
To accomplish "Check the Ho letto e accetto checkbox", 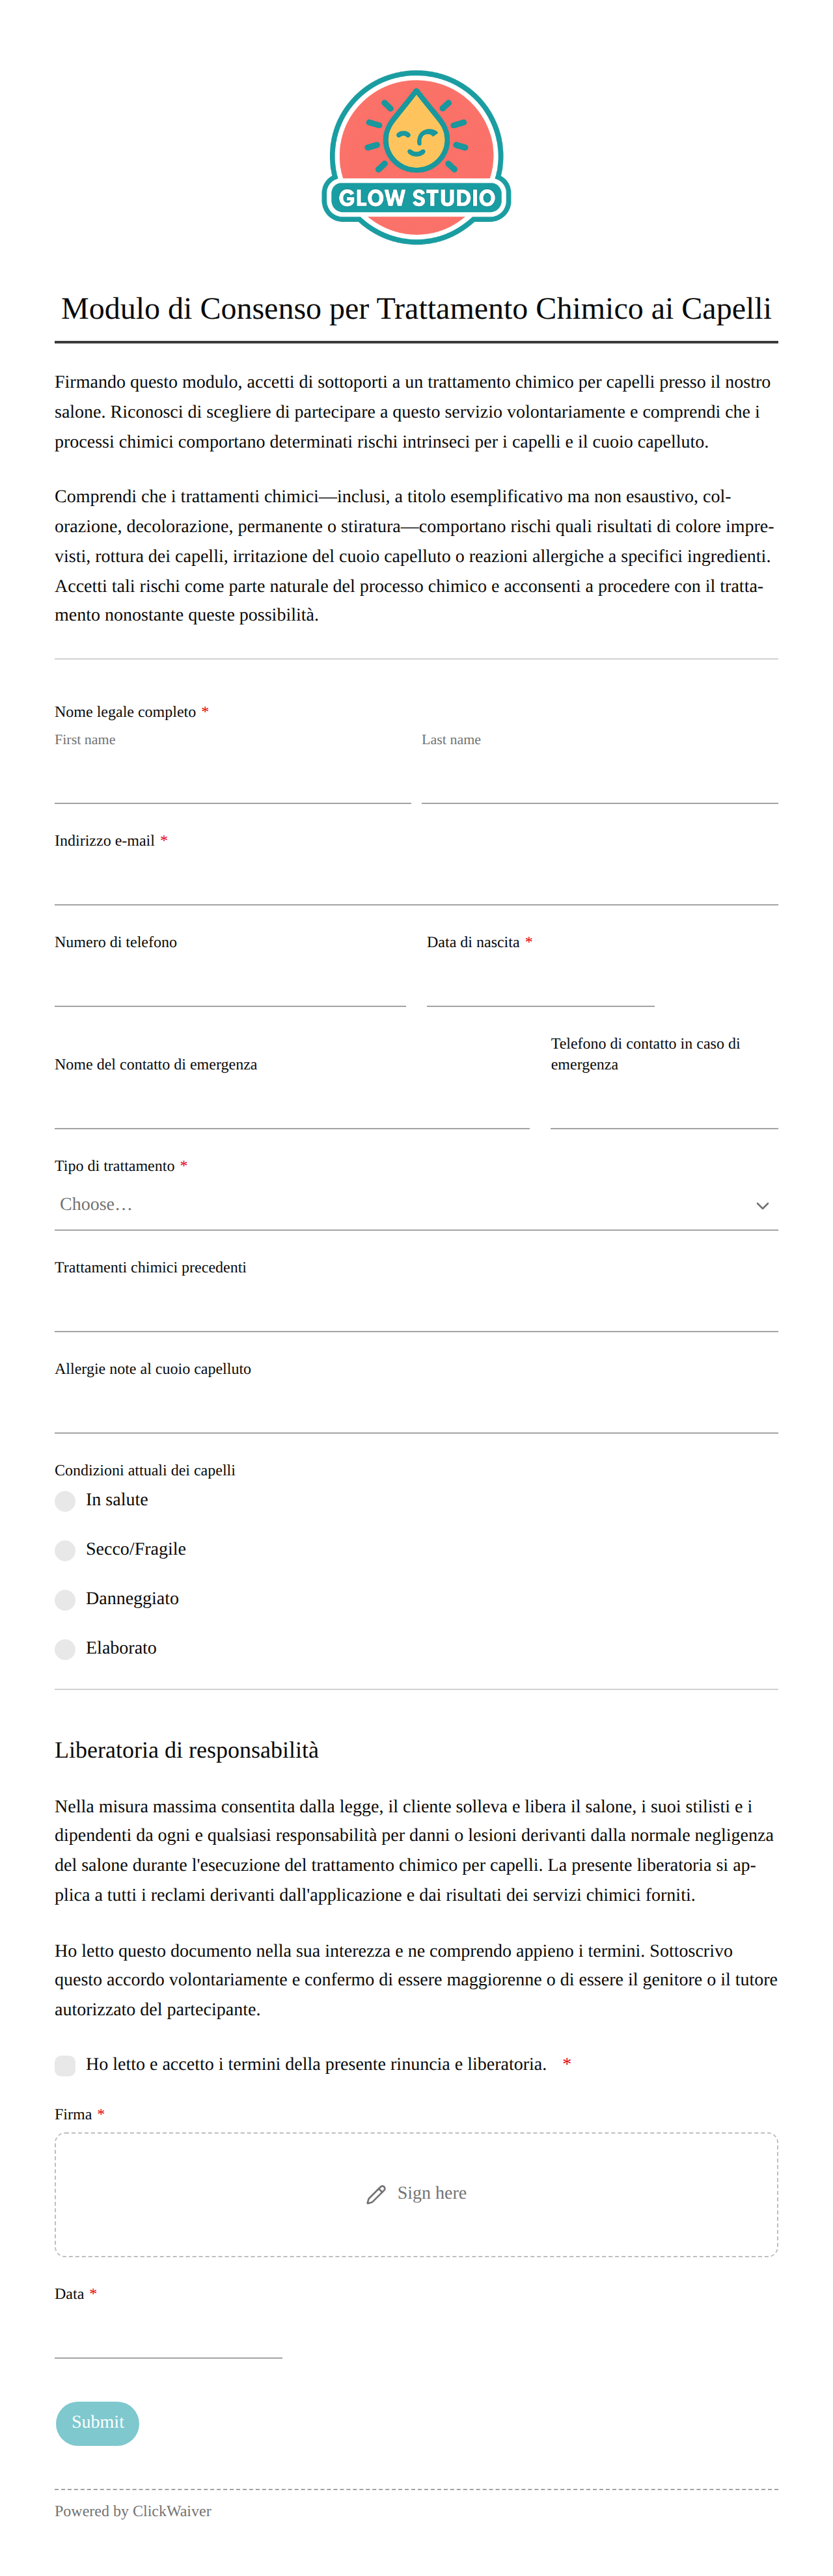I will click(65, 2065).
